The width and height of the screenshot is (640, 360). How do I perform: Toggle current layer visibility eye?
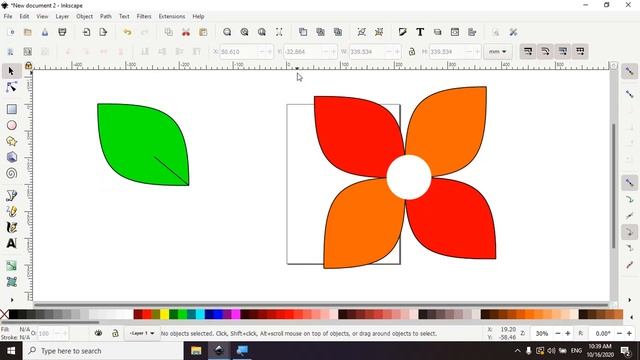click(98, 333)
